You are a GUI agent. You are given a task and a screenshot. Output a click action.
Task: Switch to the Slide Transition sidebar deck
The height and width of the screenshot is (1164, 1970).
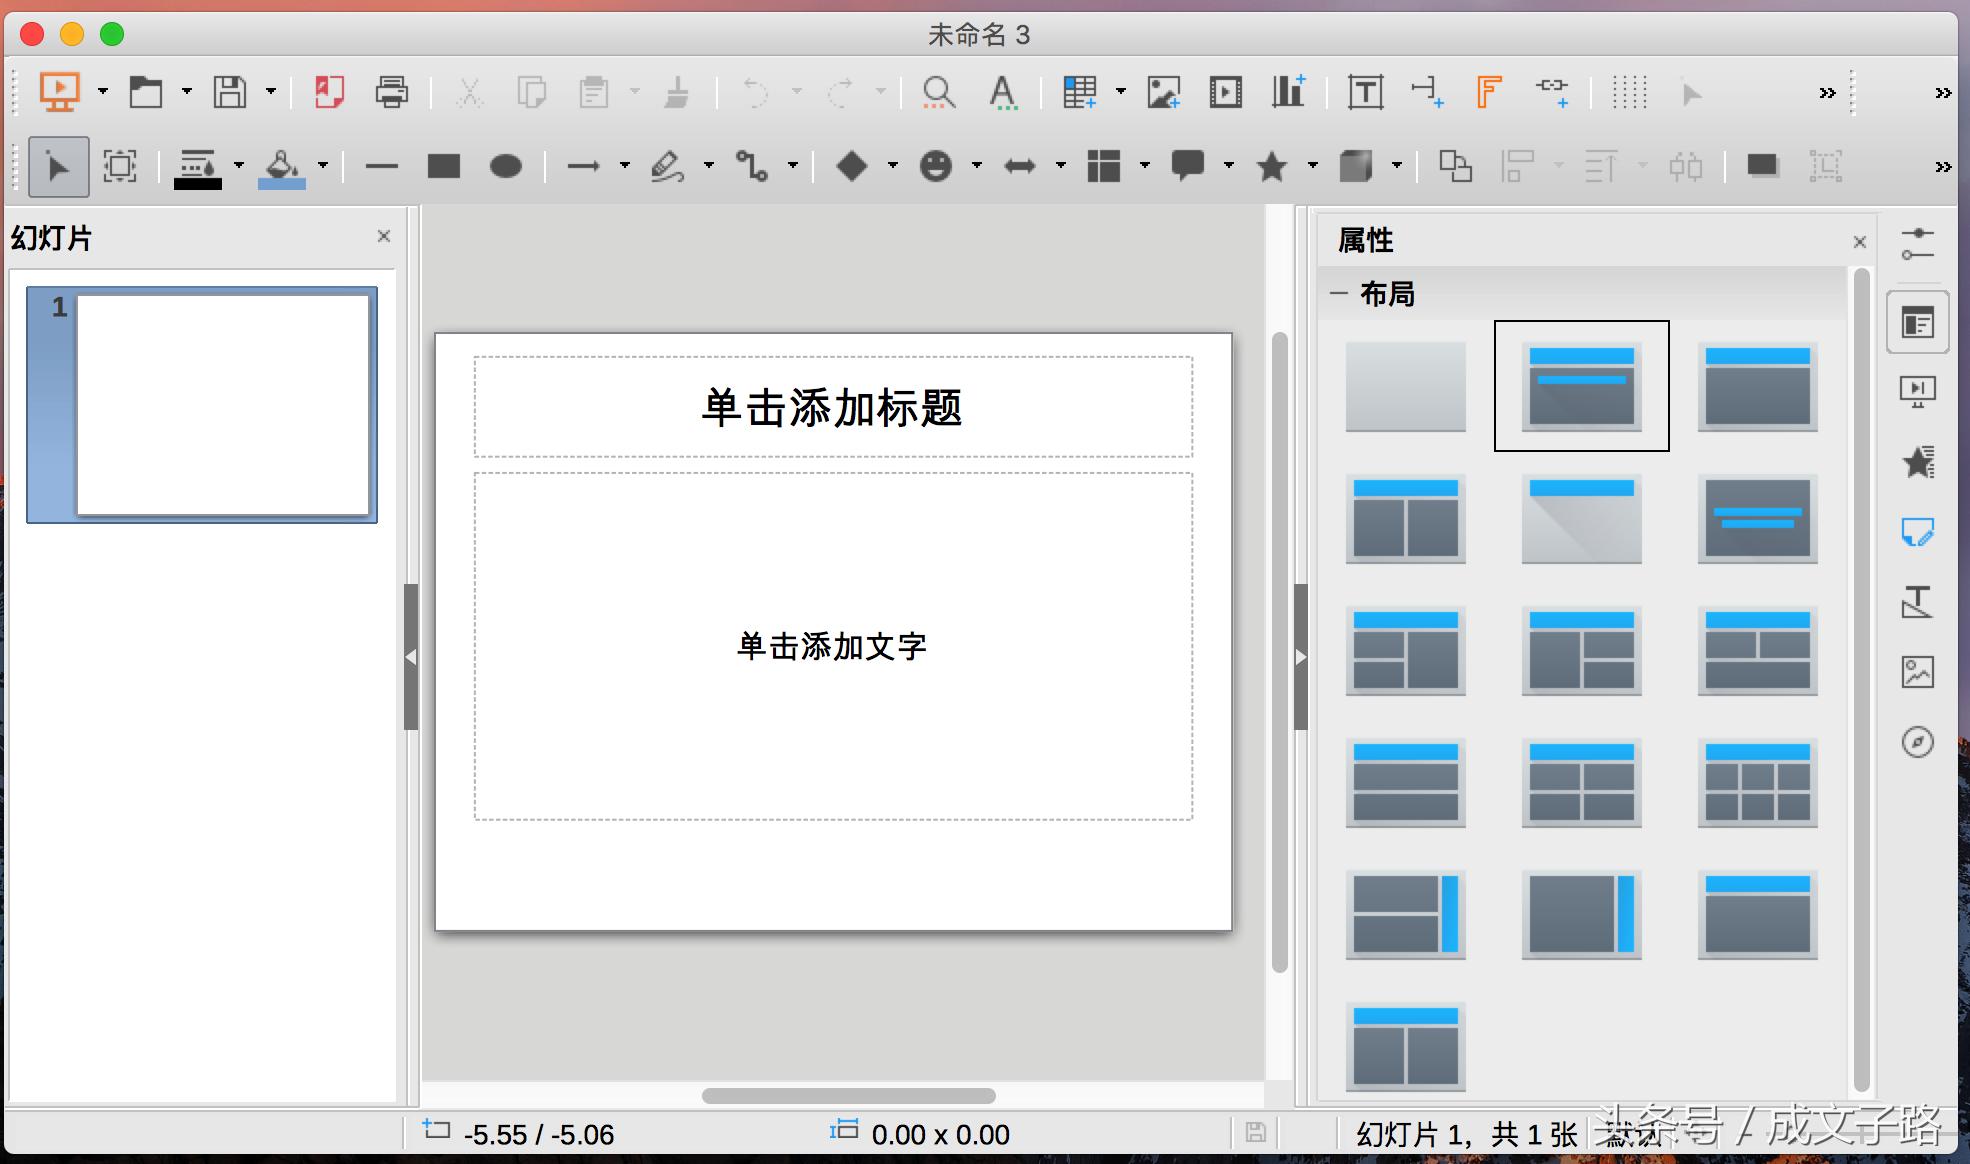[1918, 390]
